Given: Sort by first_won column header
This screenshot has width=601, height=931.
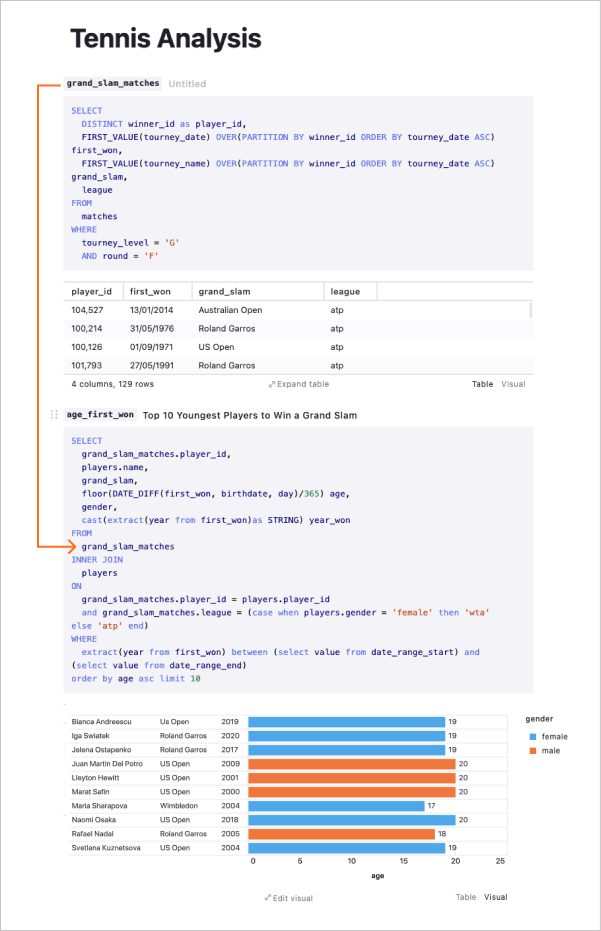Looking at the screenshot, I should (x=150, y=292).
